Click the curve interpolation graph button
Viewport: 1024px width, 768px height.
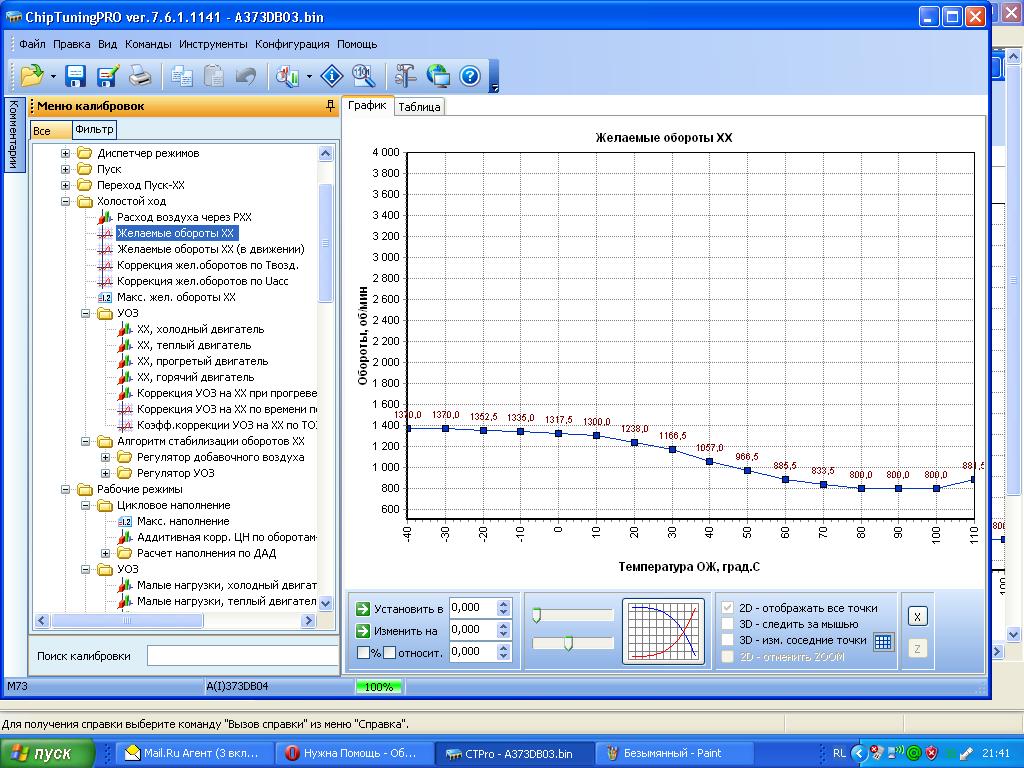tap(663, 631)
